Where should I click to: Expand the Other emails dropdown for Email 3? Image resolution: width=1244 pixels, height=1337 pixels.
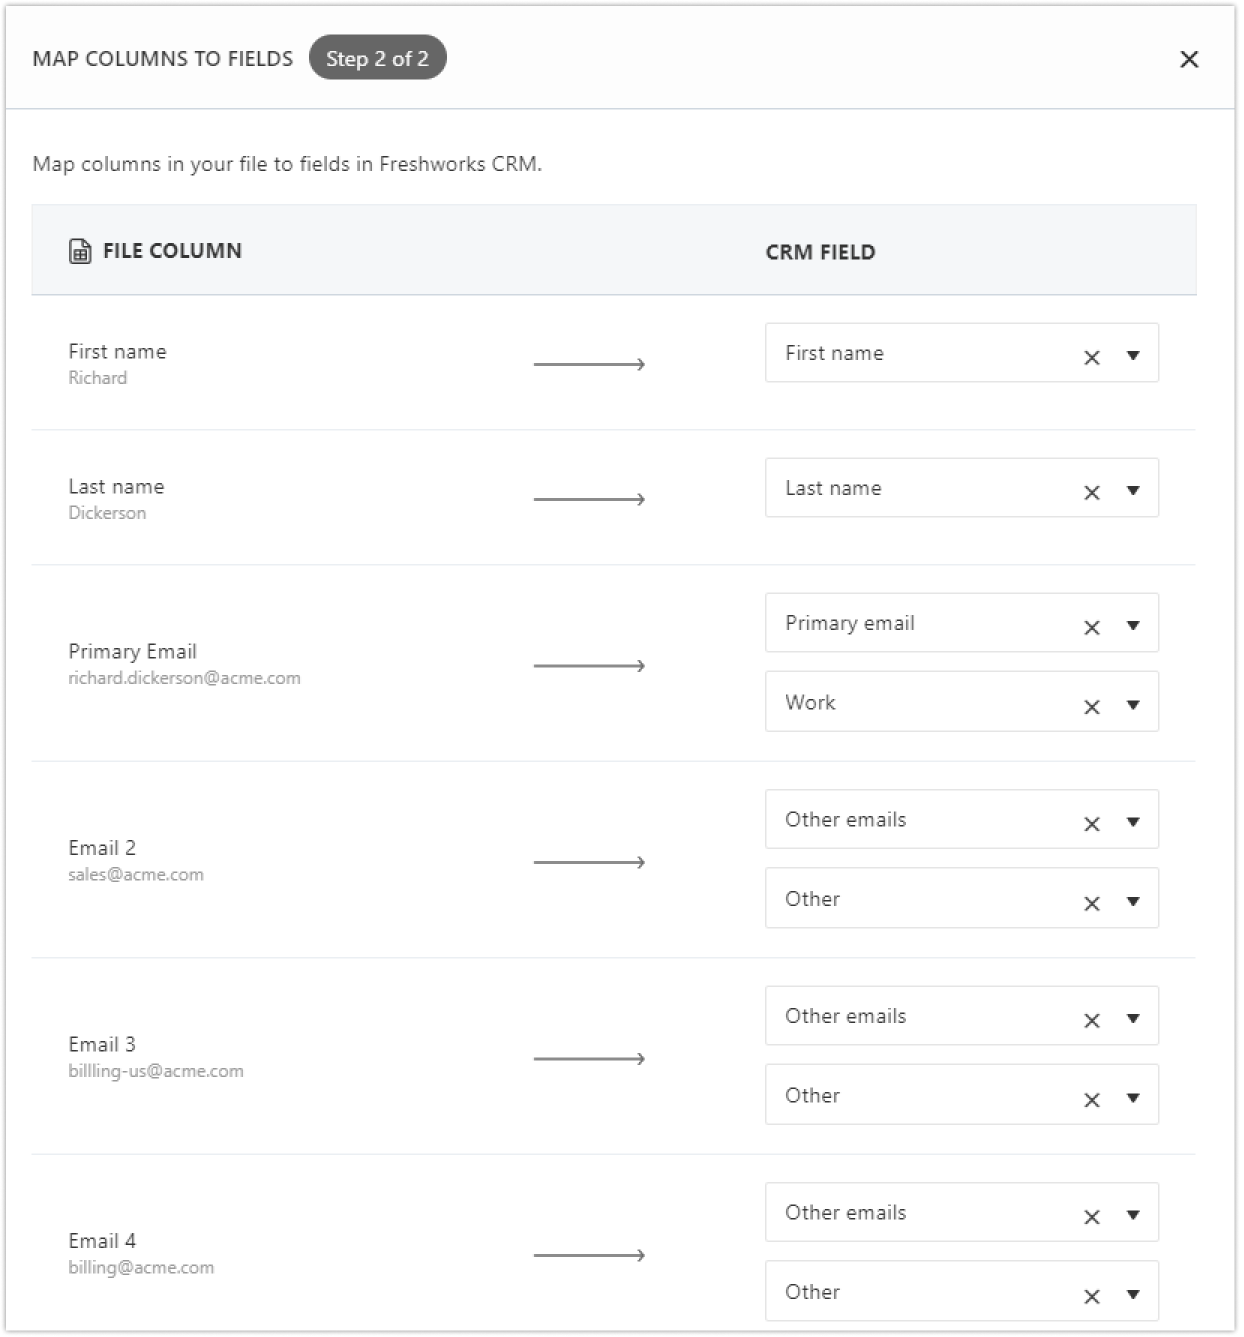[x=1133, y=1016]
